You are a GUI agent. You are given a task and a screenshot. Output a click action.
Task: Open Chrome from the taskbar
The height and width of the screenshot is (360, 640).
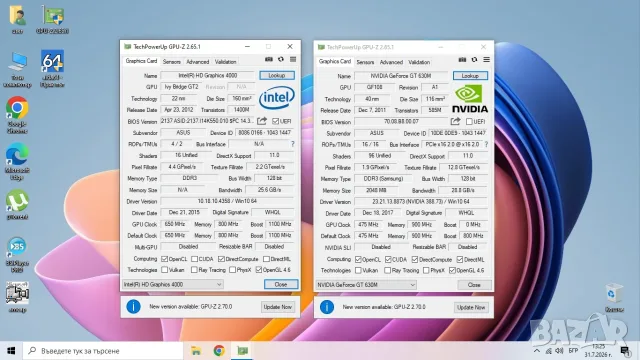coord(219,351)
